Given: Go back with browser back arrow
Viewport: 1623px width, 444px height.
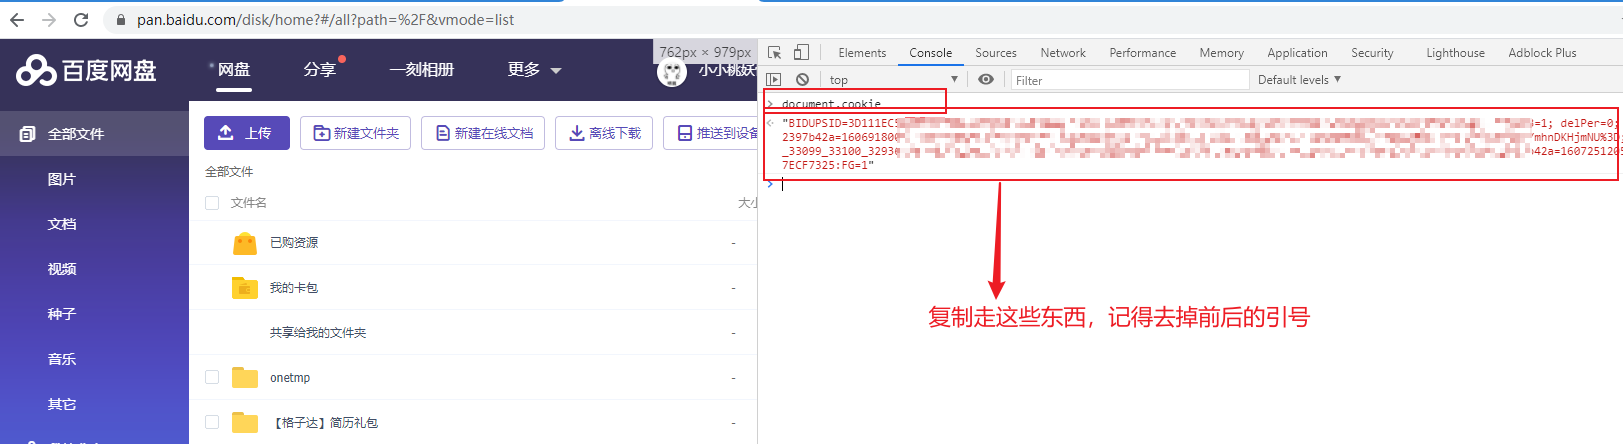Looking at the screenshot, I should point(16,19).
